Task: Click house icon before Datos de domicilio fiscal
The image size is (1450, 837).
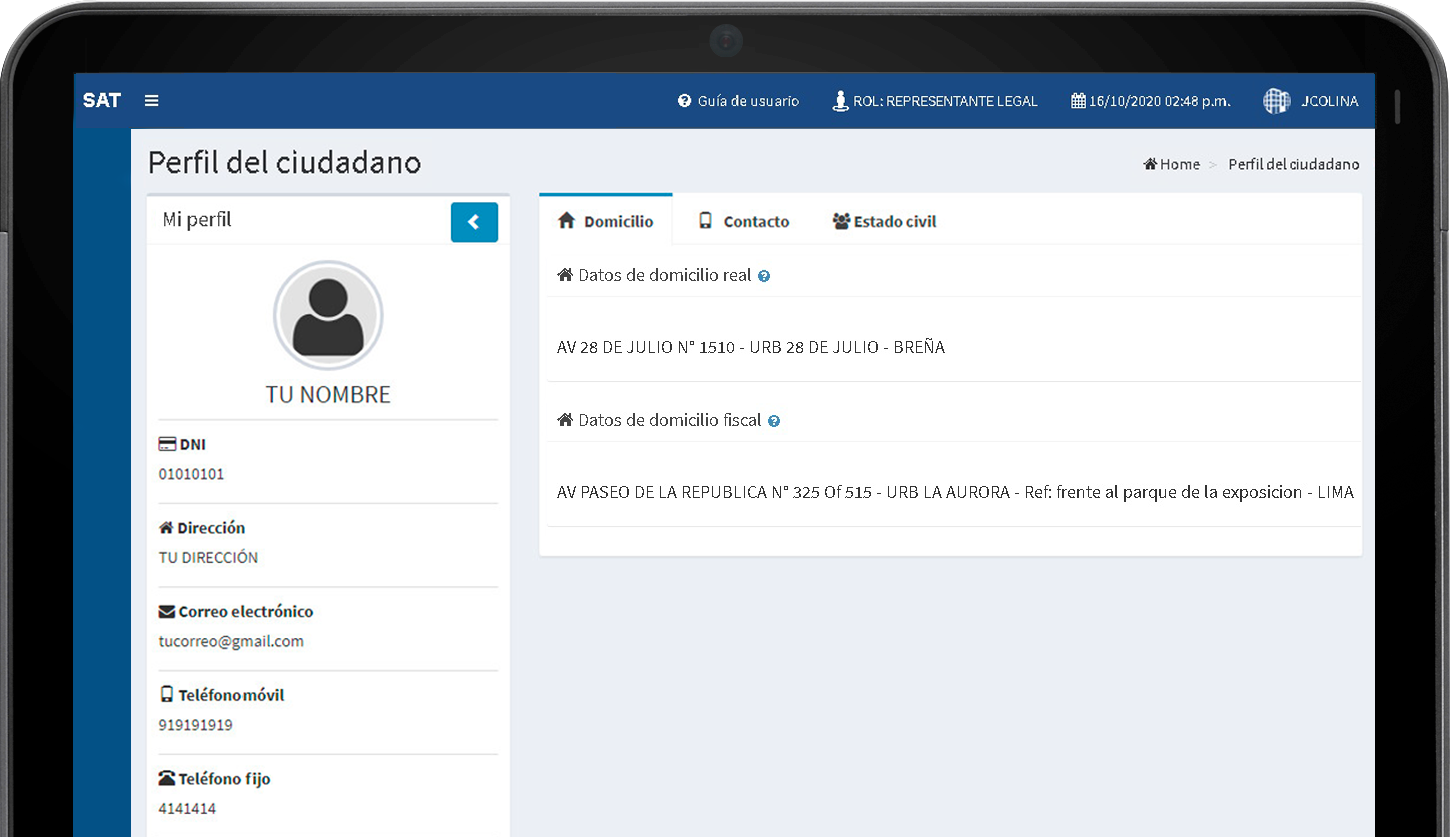Action: click(x=565, y=420)
